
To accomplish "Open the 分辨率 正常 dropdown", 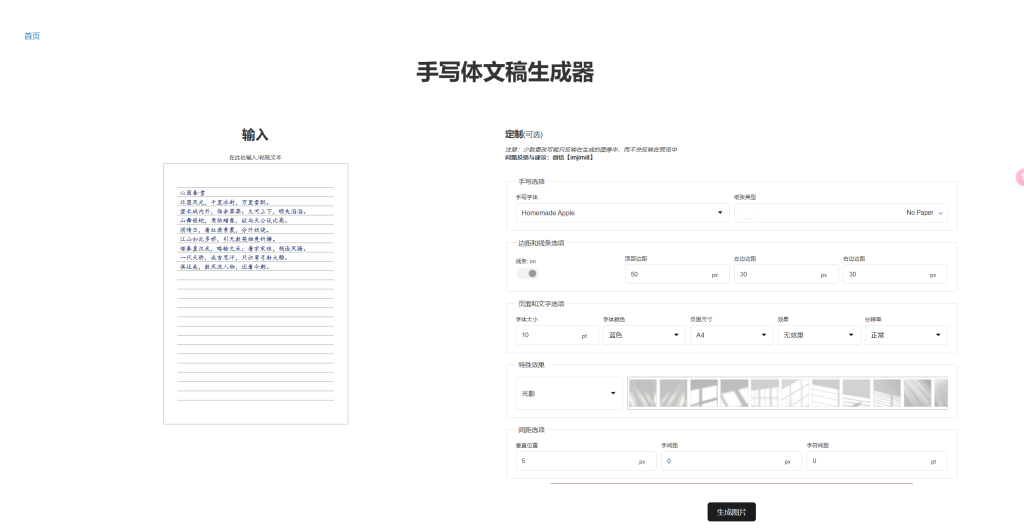I will [906, 335].
